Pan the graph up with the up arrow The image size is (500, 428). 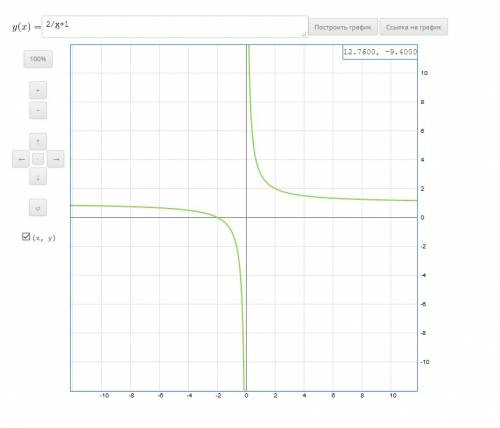point(38,141)
